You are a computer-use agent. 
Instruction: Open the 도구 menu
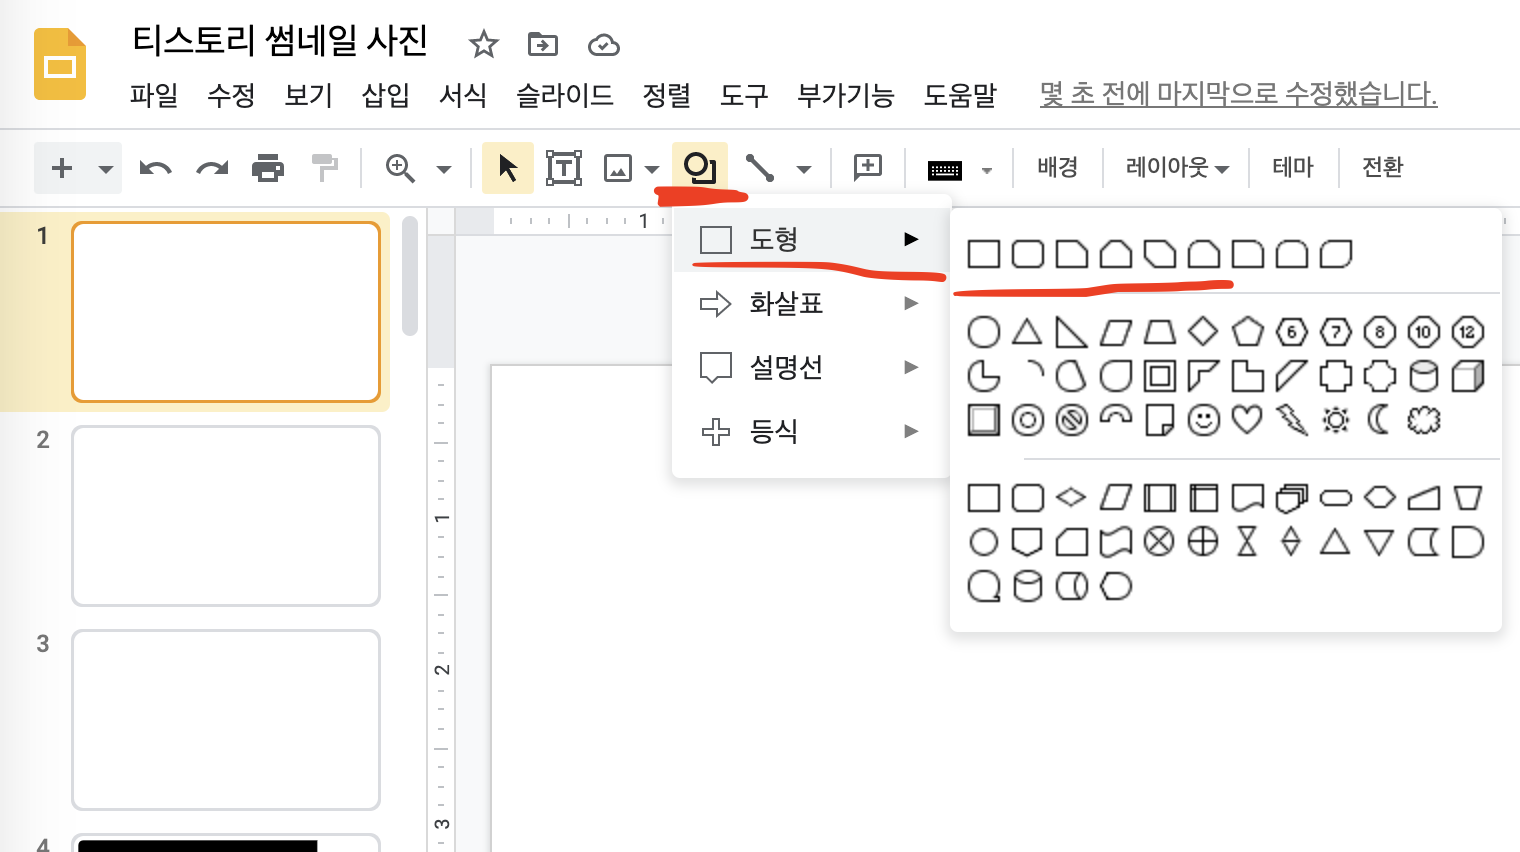pos(744,95)
